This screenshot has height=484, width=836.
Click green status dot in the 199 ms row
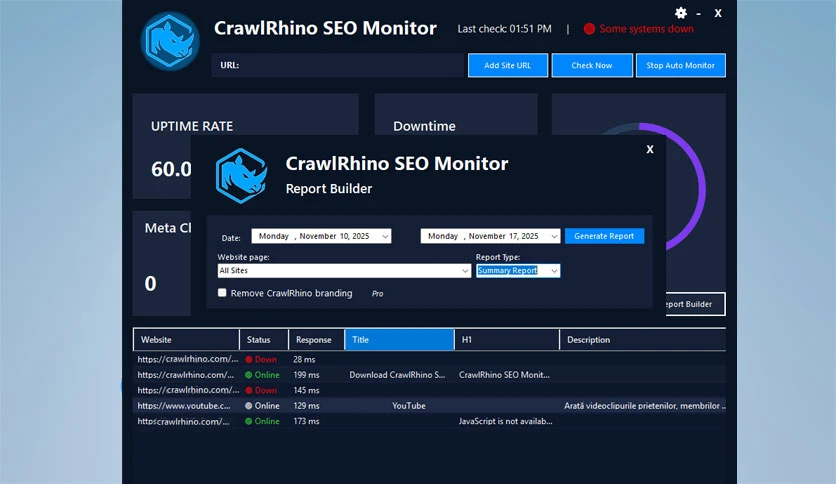248,375
